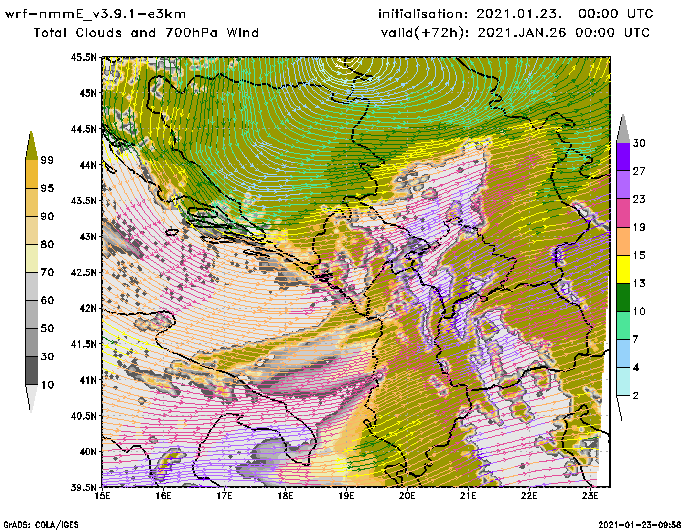The height and width of the screenshot is (530, 700).
Task: Click the "GrADS: COLA/IGES" credit text
Action: (x=41, y=525)
